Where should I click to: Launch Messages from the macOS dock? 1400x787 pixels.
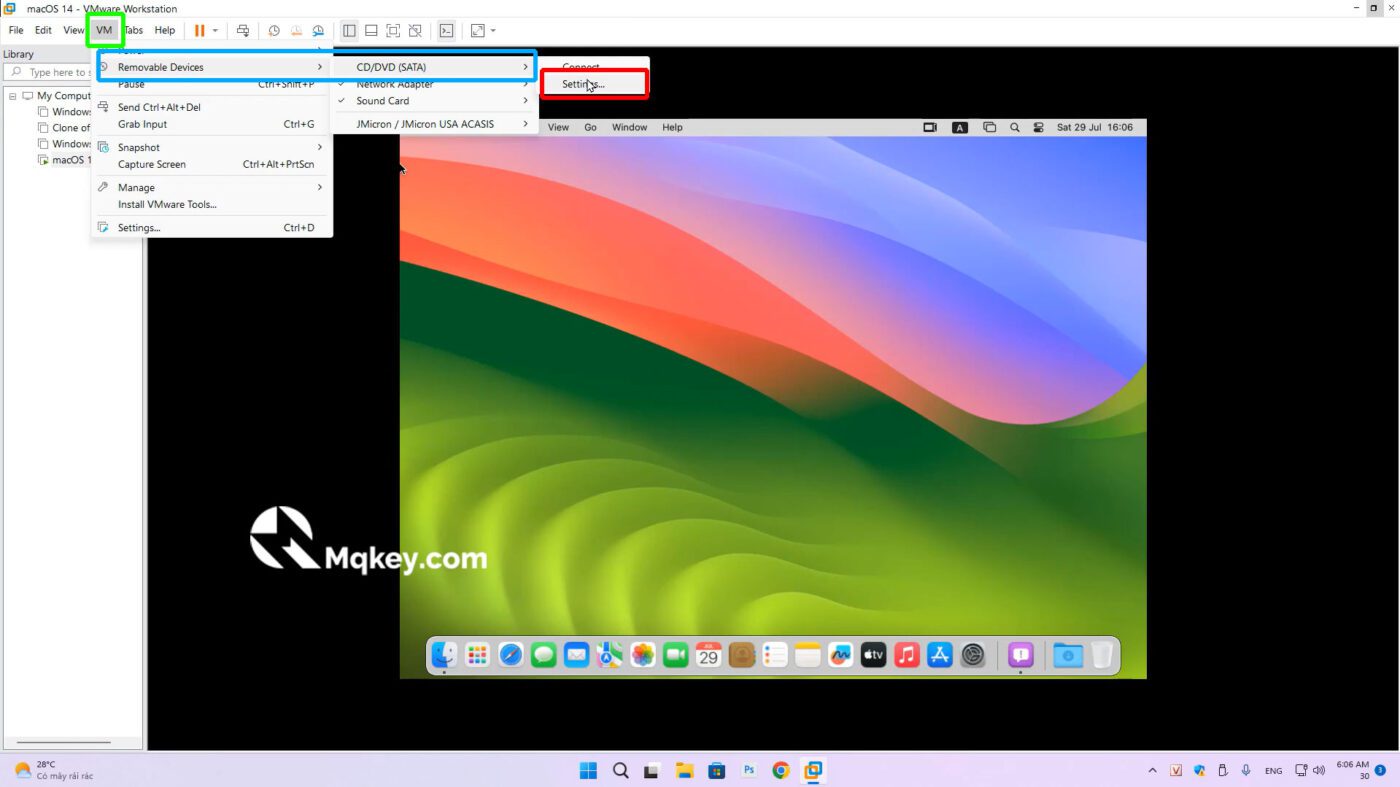click(x=544, y=655)
